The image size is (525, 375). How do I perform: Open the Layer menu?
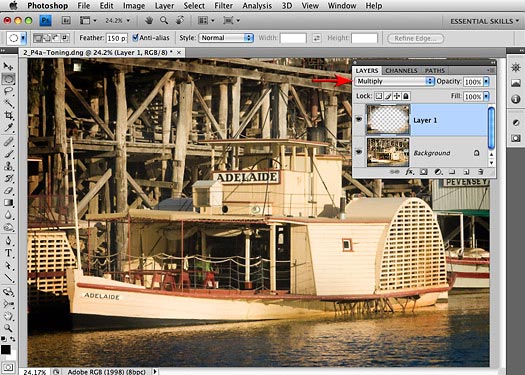pos(164,6)
